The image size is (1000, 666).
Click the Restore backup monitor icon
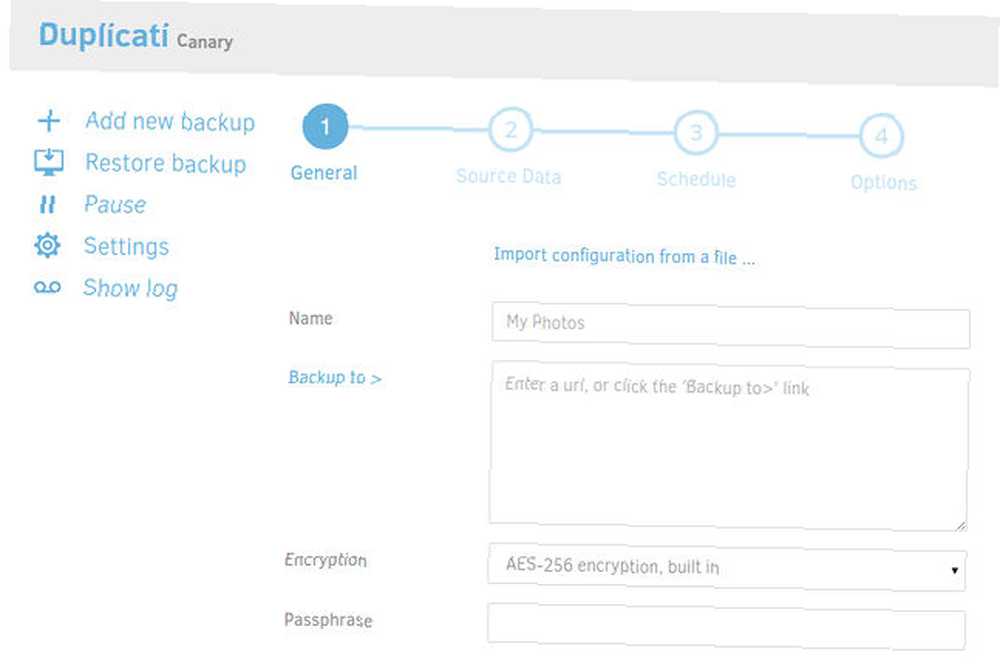click(x=48, y=163)
